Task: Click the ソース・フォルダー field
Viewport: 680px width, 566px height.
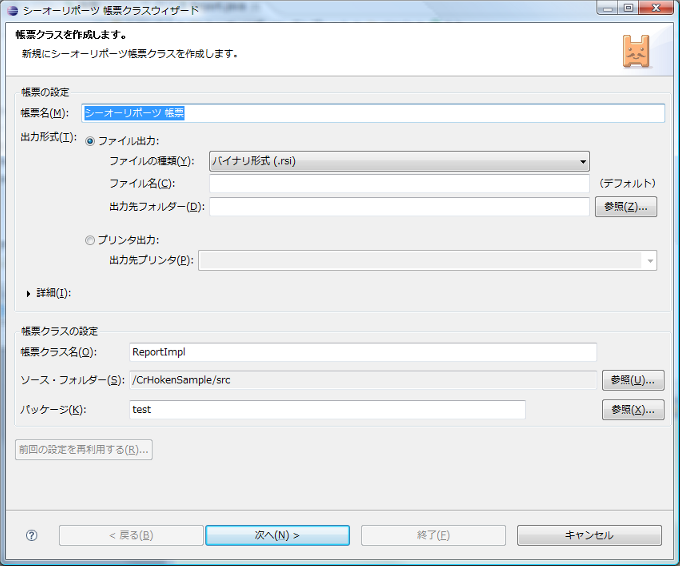Action: (363, 380)
